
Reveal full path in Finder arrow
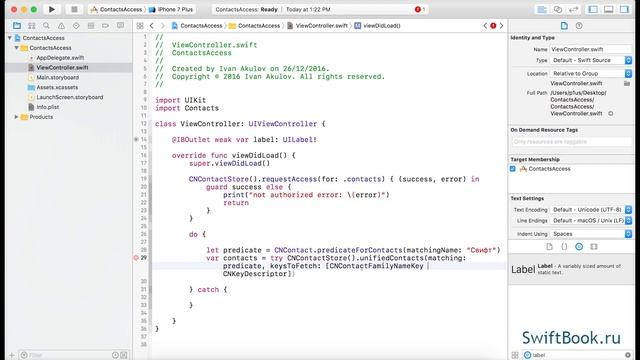(x=611, y=113)
